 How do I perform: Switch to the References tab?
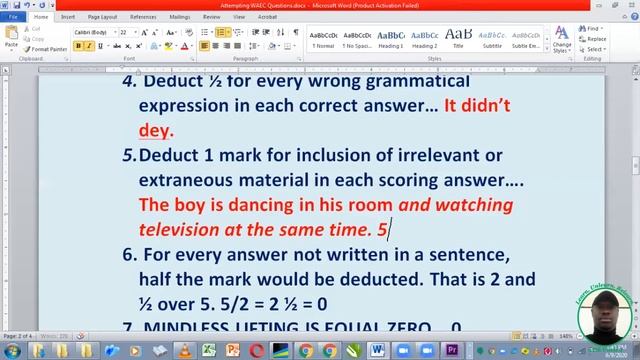pyautogui.click(x=143, y=17)
